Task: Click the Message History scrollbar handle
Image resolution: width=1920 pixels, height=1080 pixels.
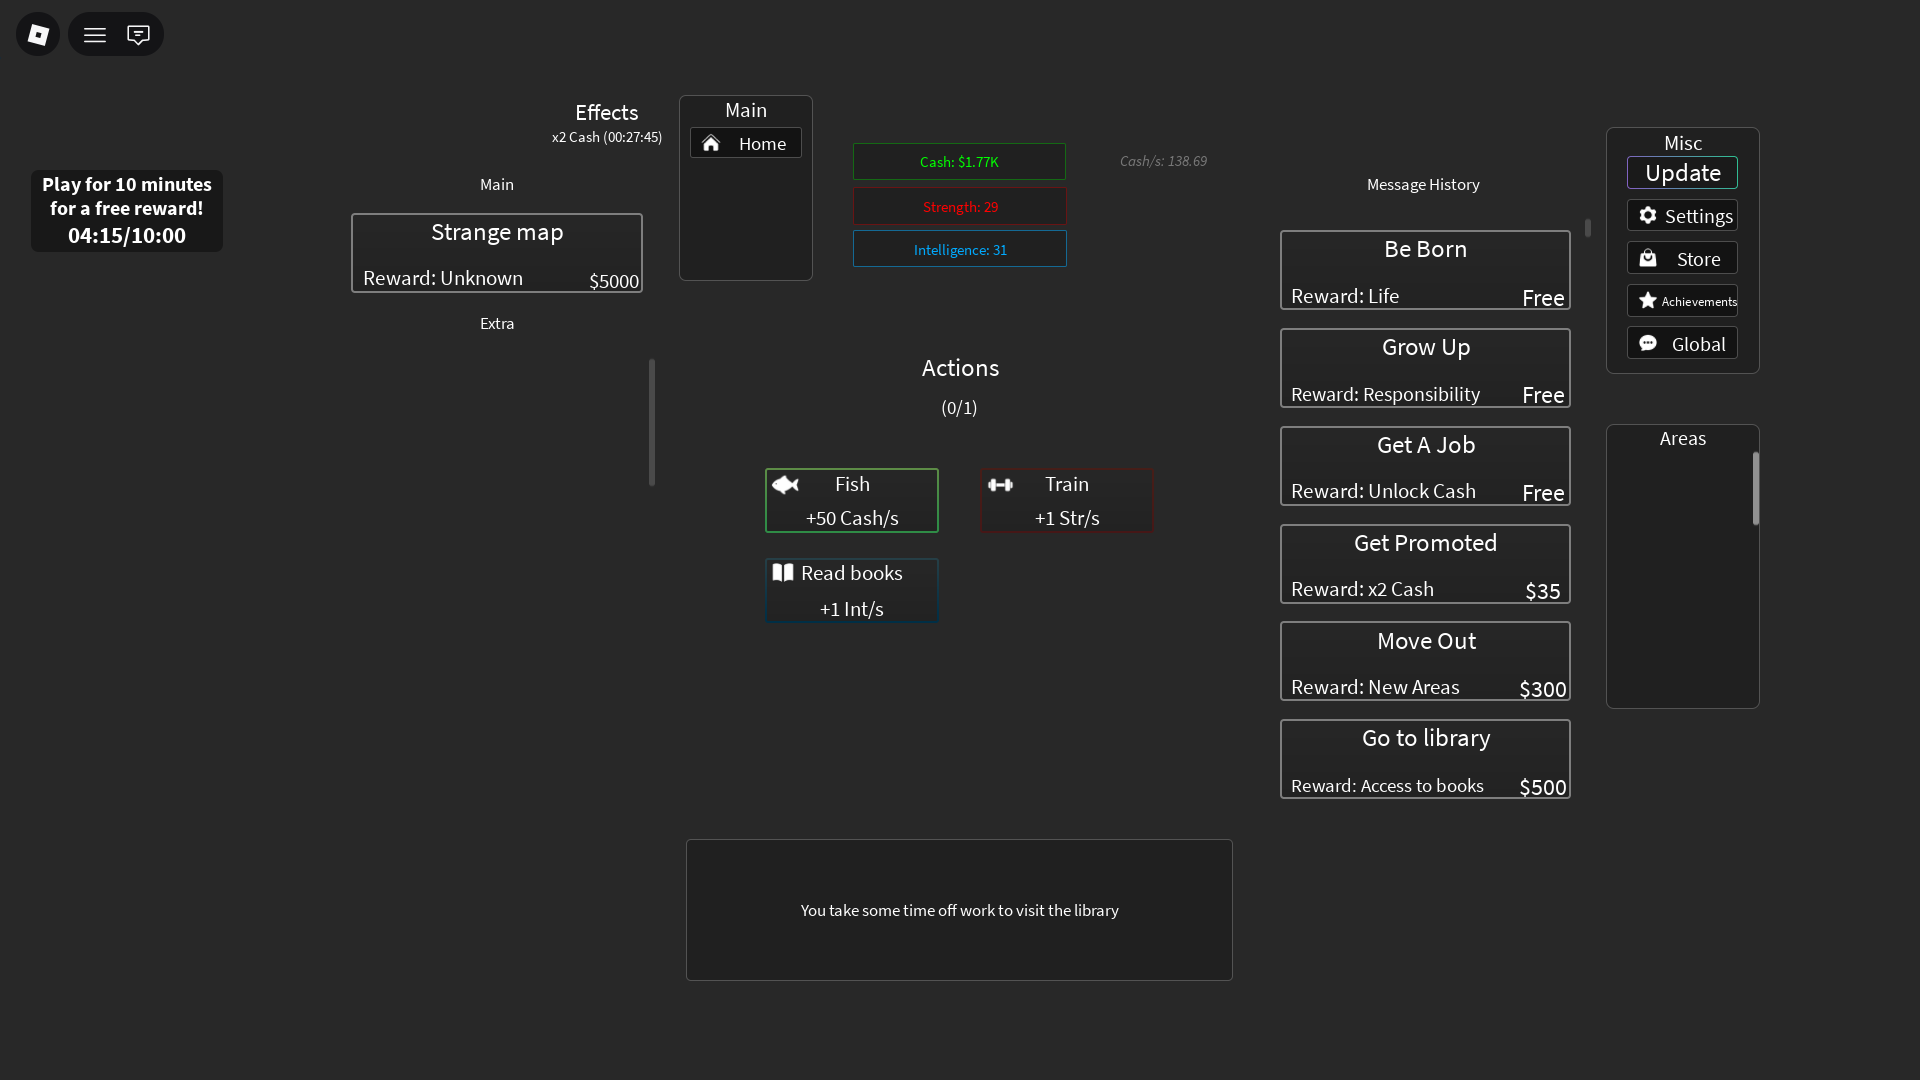Action: 1587,228
